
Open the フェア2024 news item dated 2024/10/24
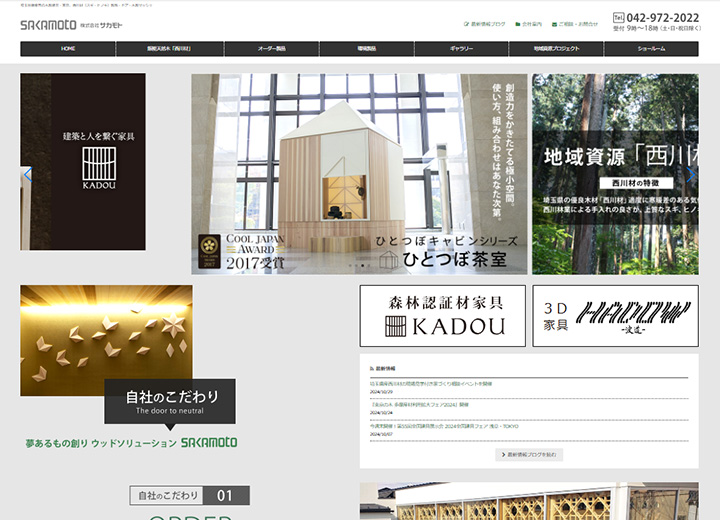coord(419,405)
